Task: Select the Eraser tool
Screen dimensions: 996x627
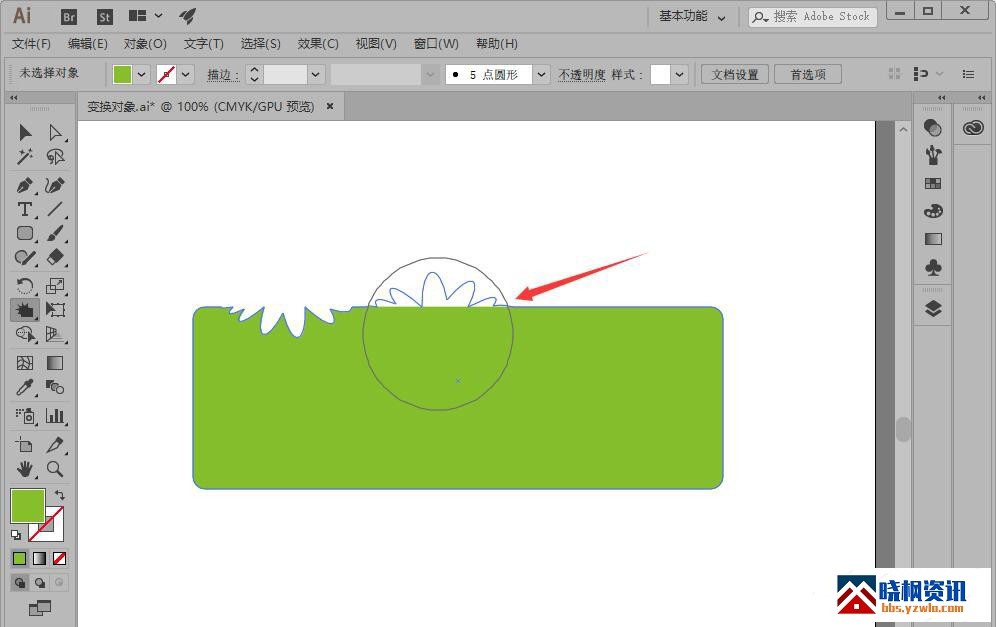Action: [55, 257]
